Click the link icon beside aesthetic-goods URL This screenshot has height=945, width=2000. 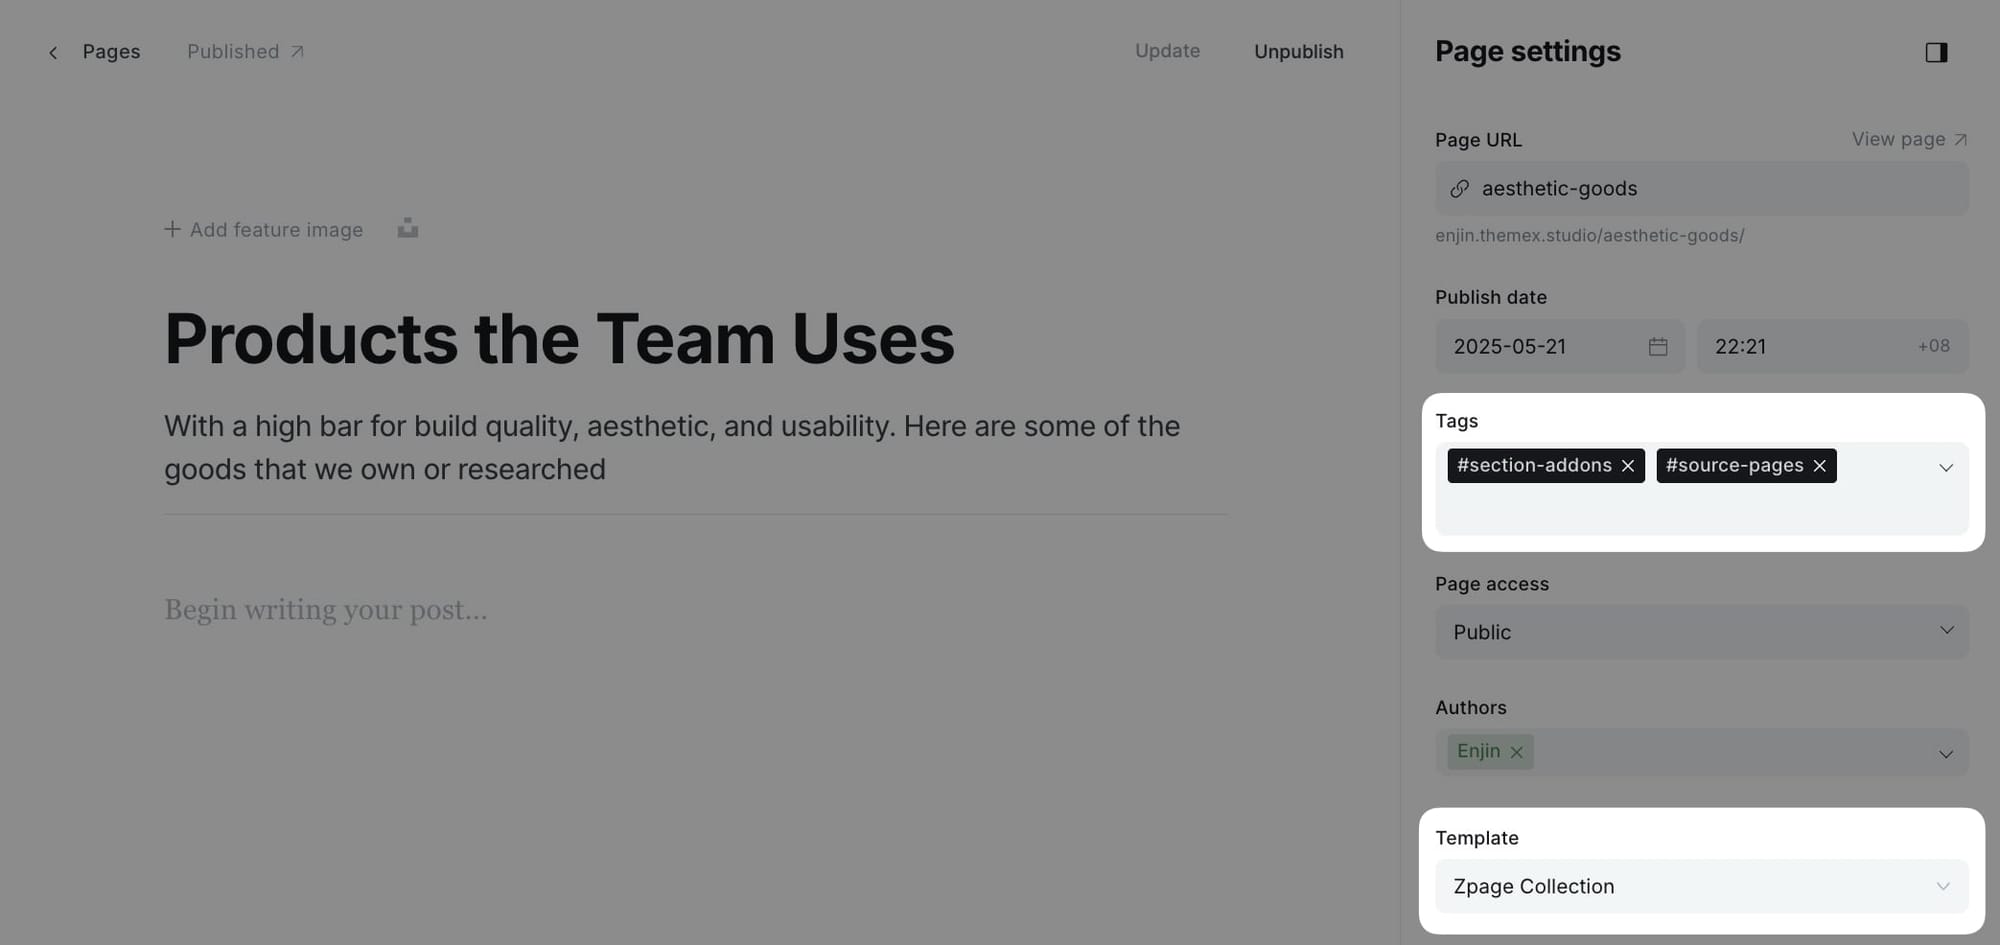click(x=1459, y=188)
